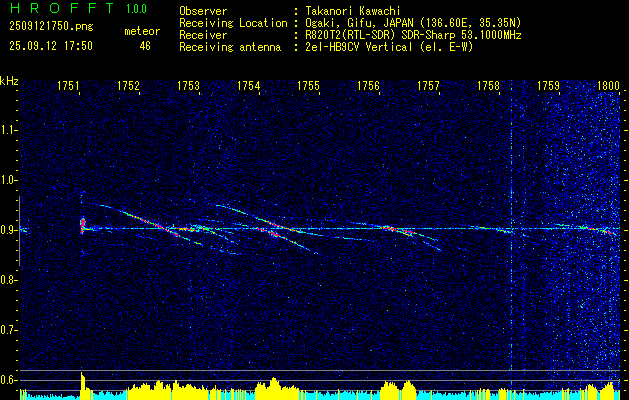Click the 1753 time marker
The height and width of the screenshot is (400, 629).
pyautogui.click(x=189, y=85)
